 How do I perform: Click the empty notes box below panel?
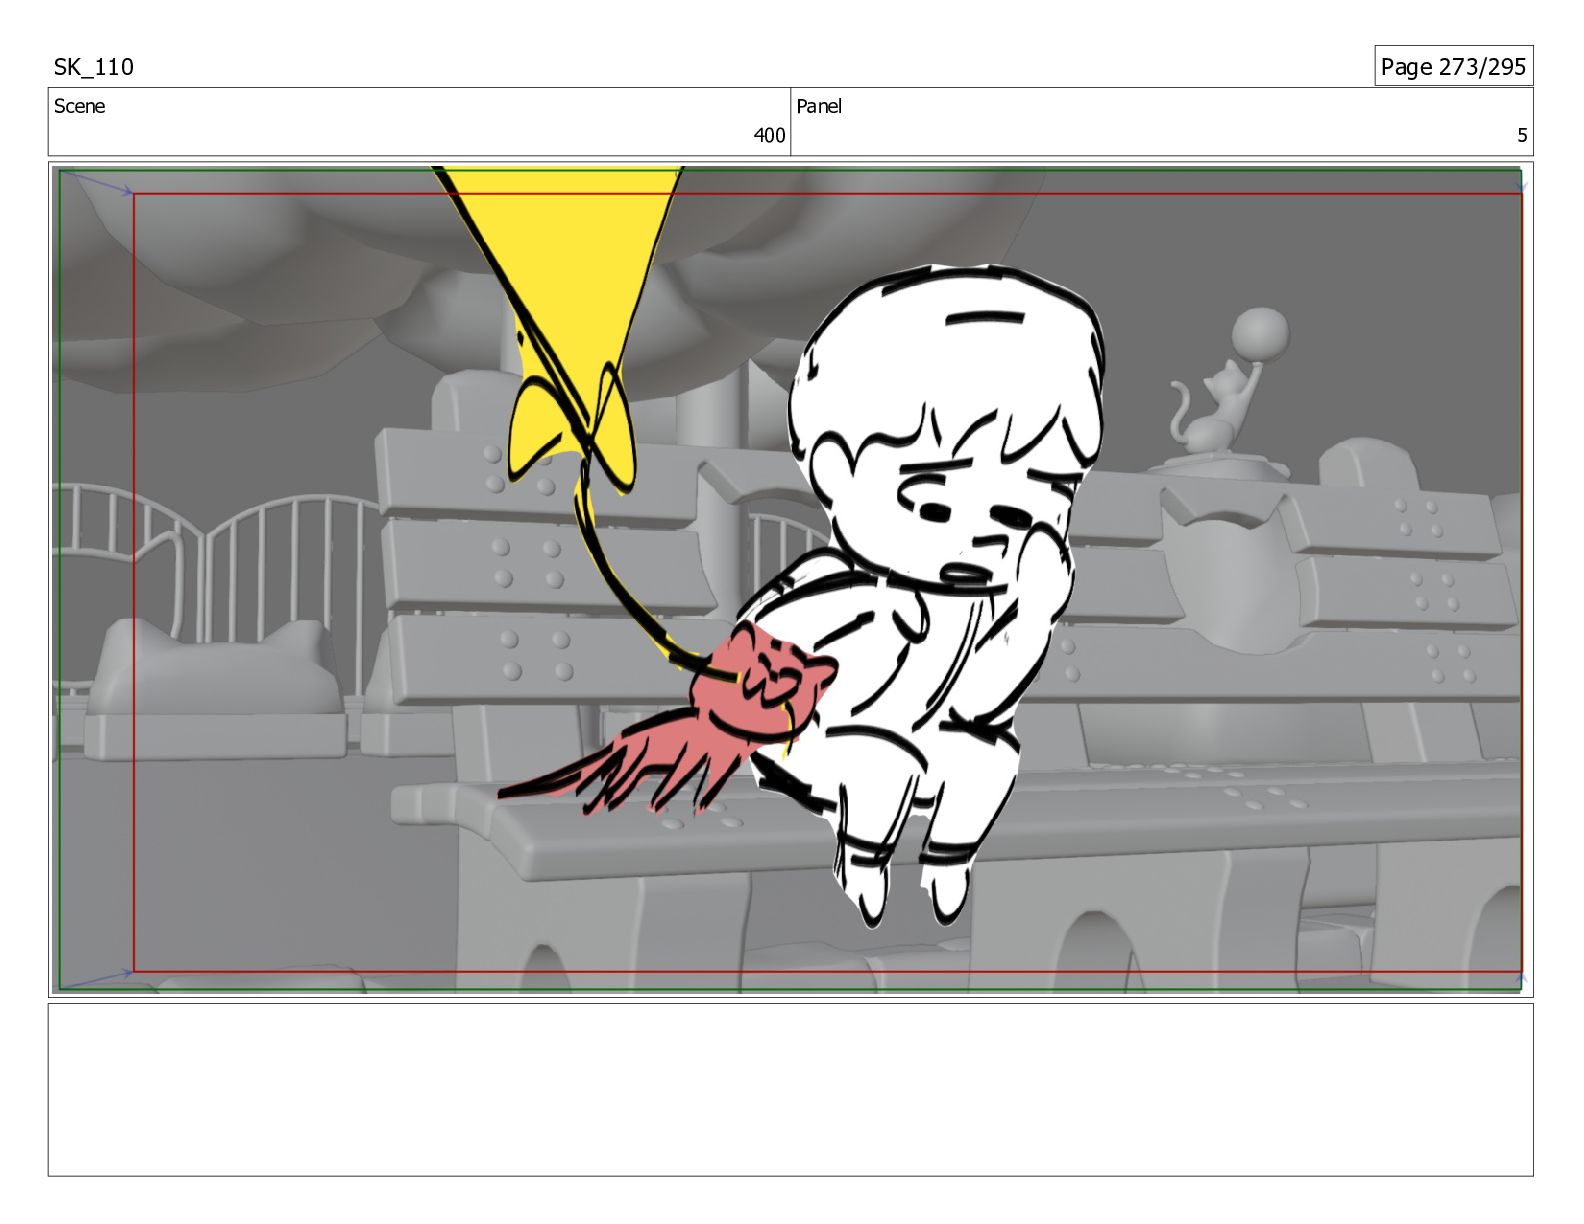click(x=790, y=1090)
